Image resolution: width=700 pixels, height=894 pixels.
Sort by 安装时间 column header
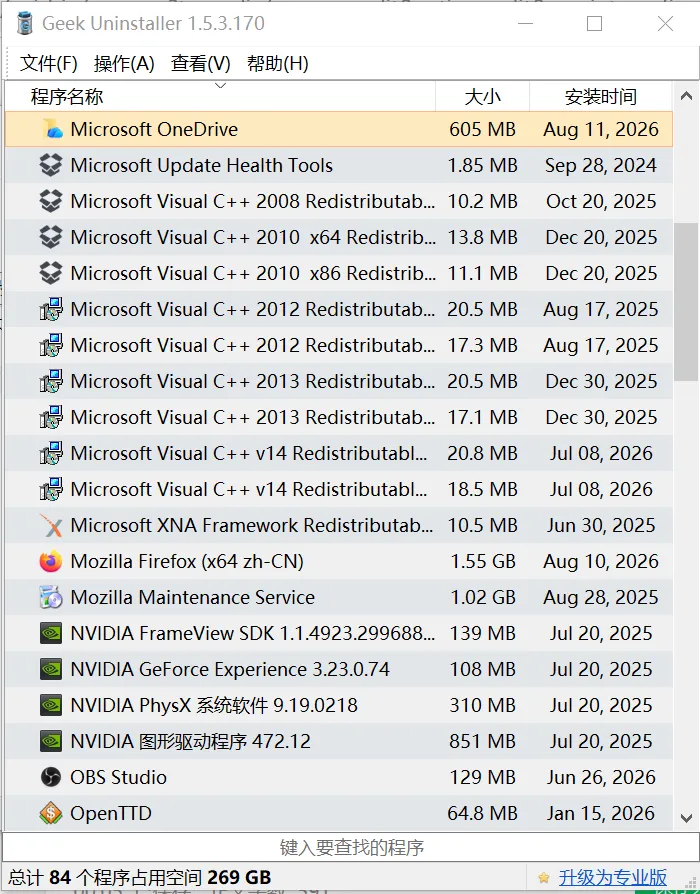pos(601,96)
